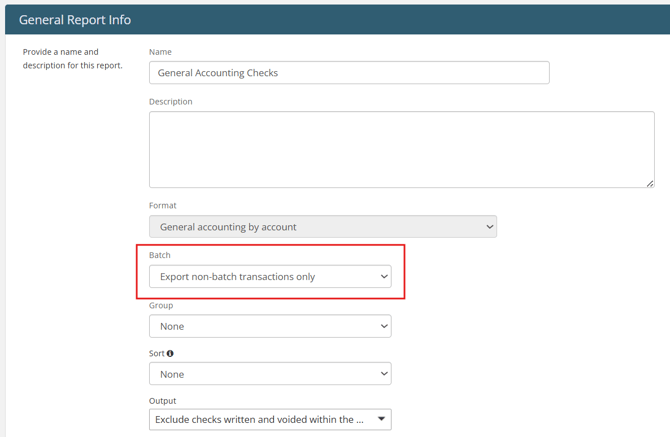Click the 'Provide a name and description' help text
Viewport: 670px width, 437px height.
coord(73,59)
